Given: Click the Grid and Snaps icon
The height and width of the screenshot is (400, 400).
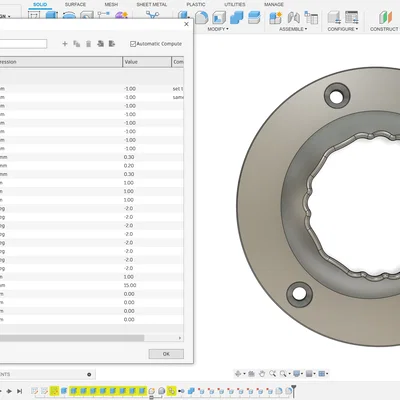Looking at the screenshot, I should pos(309,374).
